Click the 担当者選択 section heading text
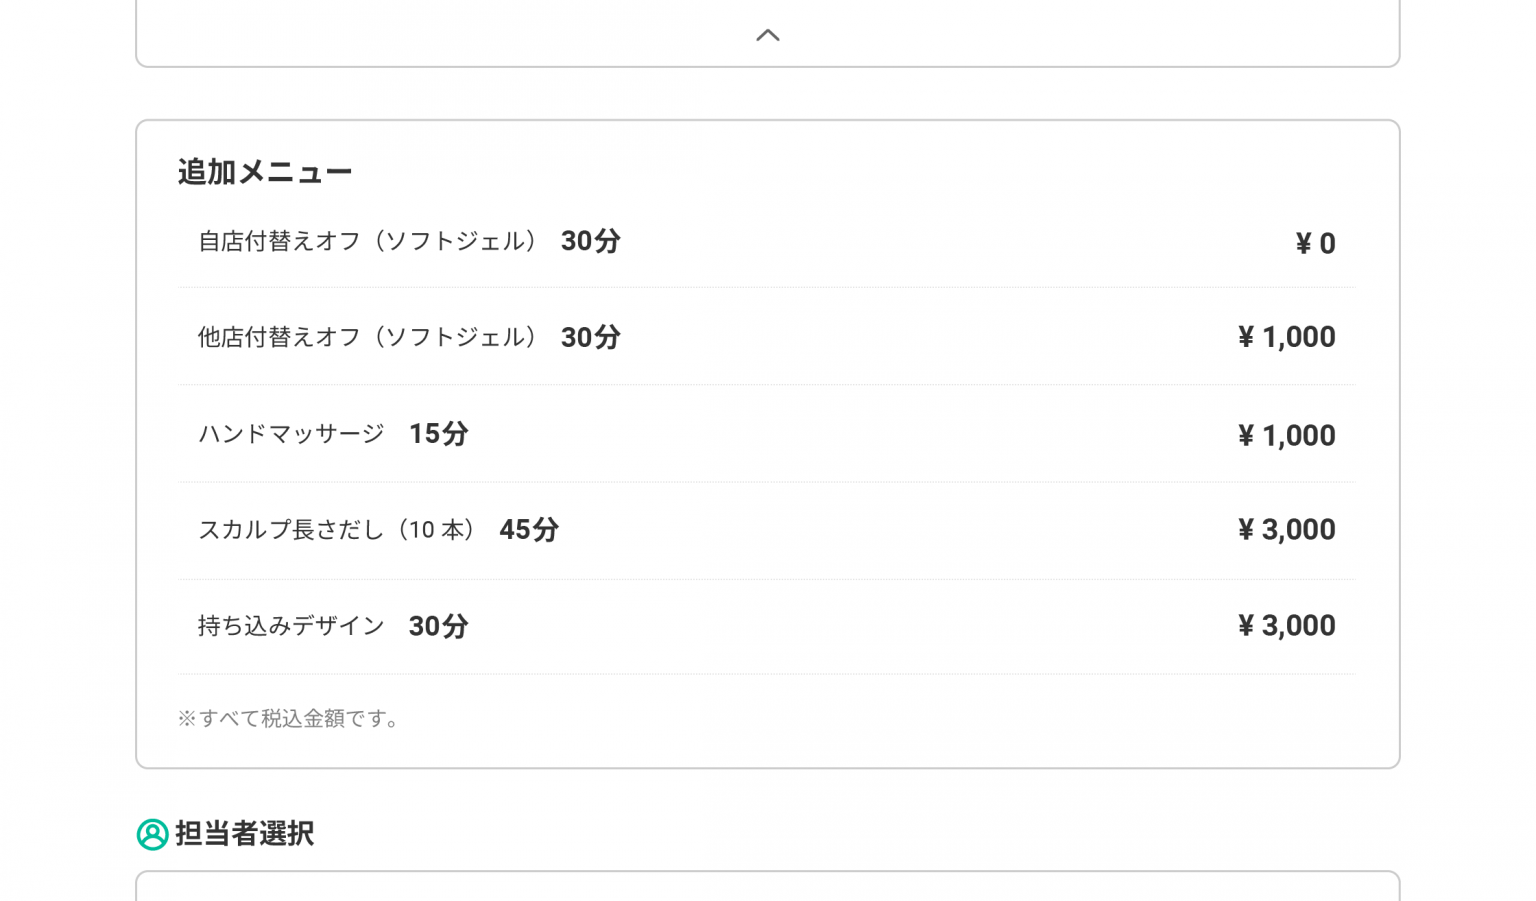This screenshot has width=1536, height=901. 245,833
